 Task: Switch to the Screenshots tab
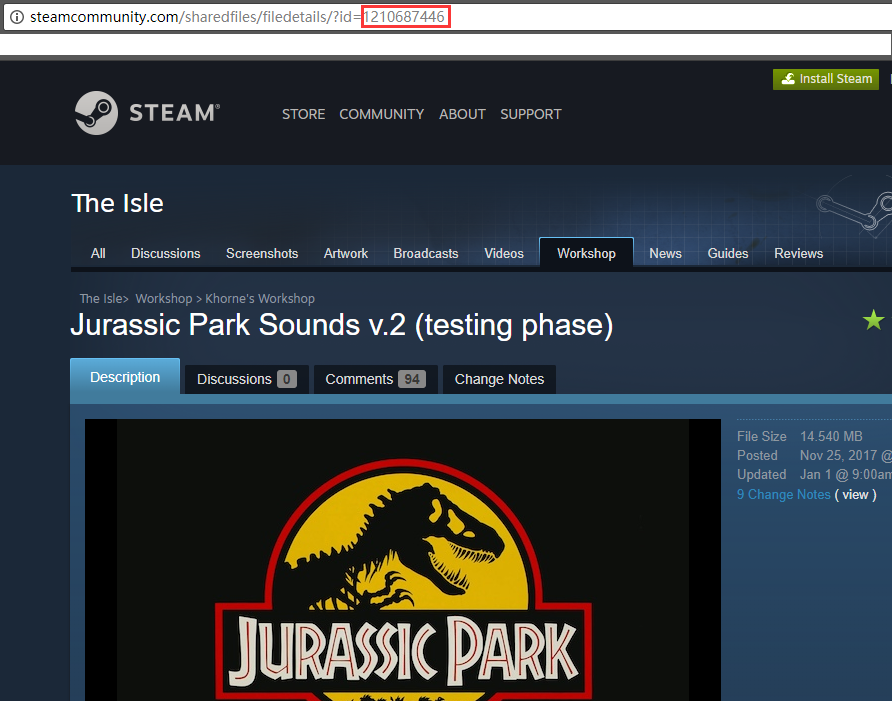click(262, 253)
